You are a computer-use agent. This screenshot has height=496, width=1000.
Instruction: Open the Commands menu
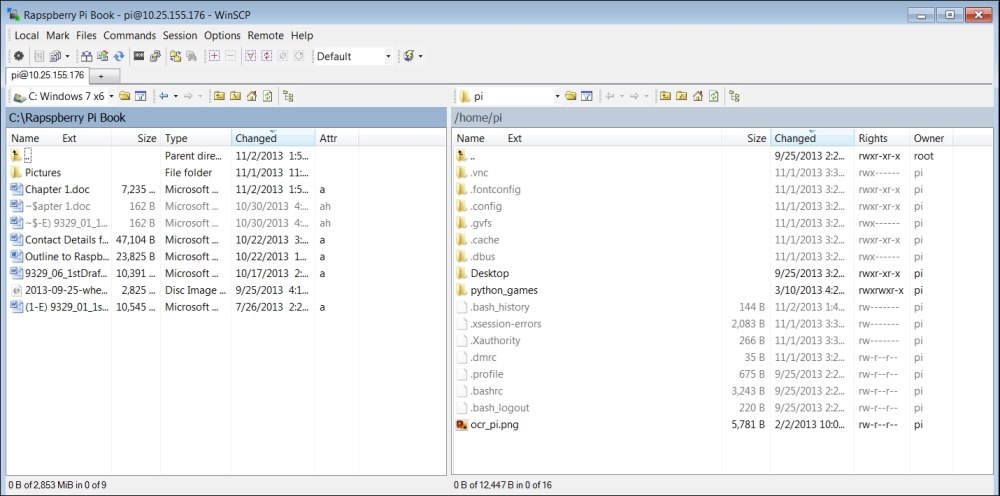pyautogui.click(x=129, y=36)
